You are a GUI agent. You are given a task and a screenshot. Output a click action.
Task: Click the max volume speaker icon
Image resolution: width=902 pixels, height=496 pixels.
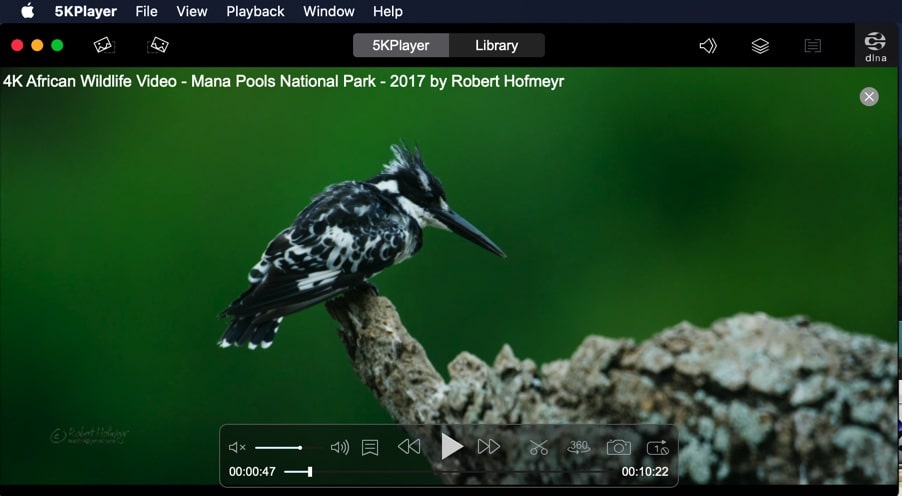340,447
